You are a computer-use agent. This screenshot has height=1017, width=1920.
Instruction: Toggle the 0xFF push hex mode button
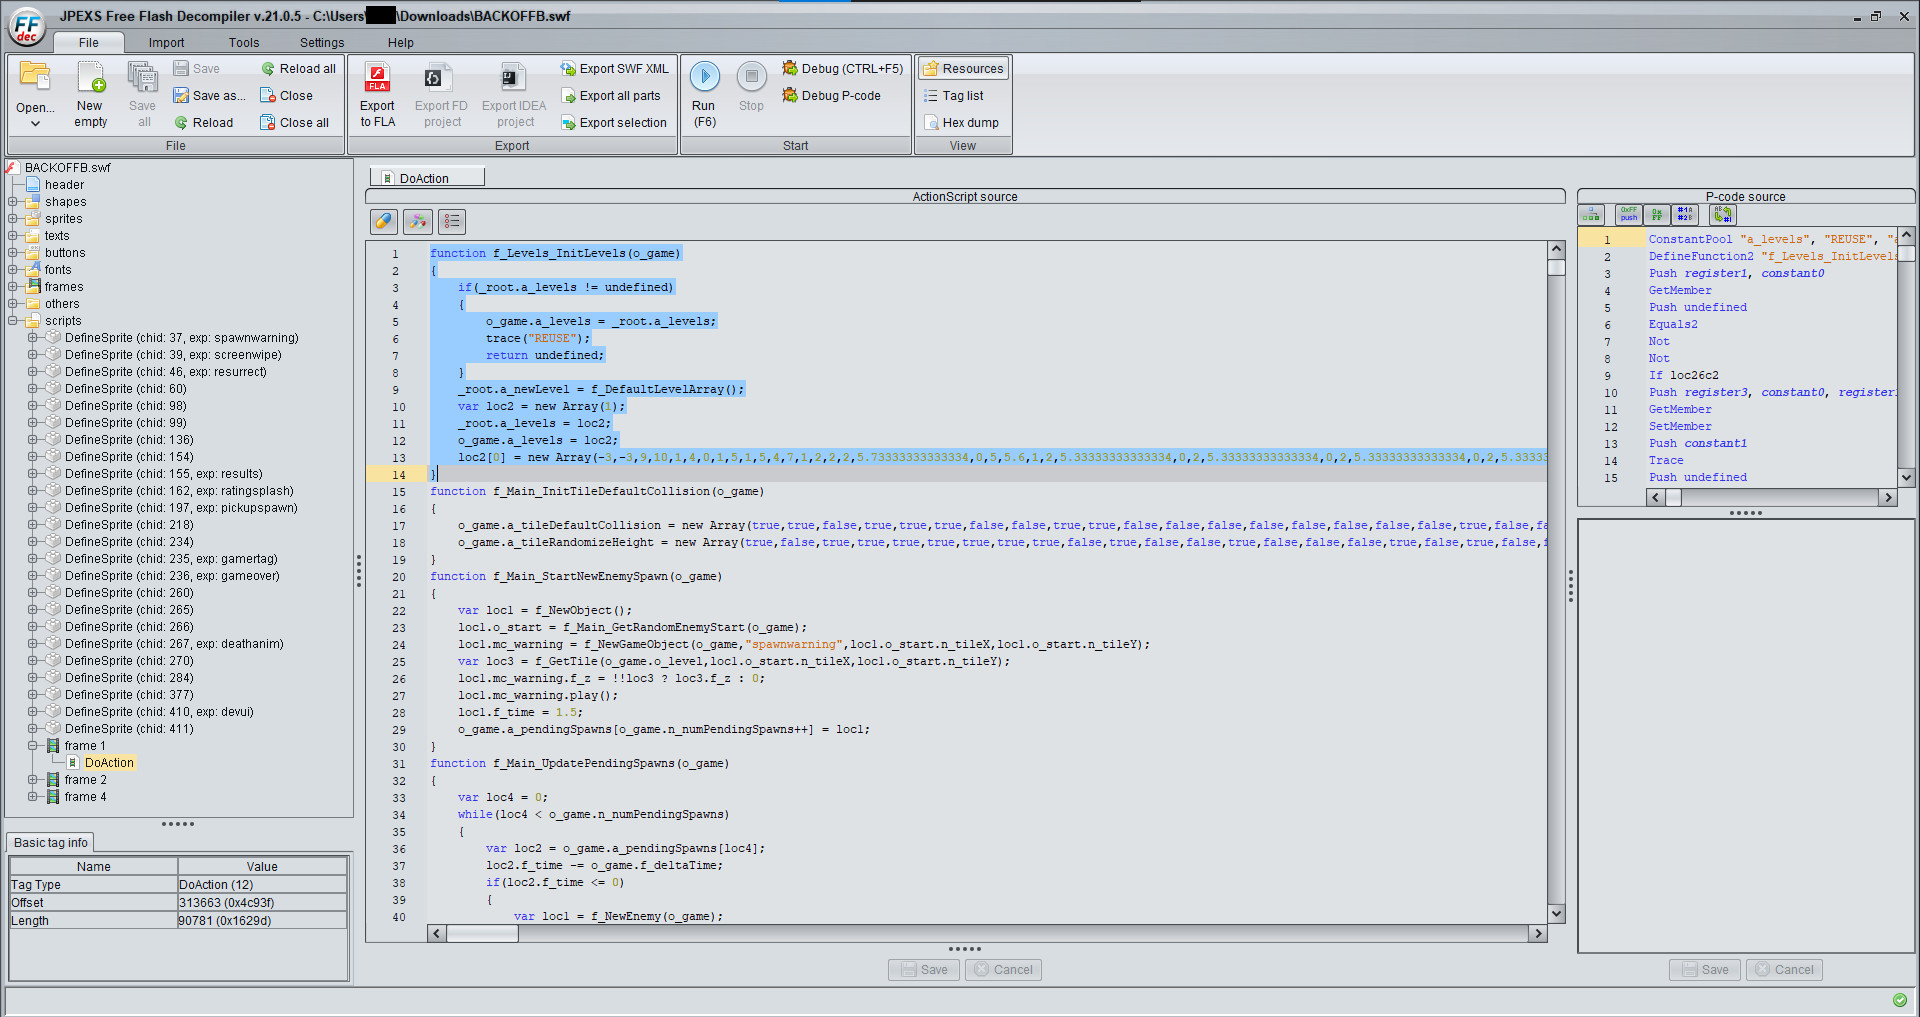1628,214
